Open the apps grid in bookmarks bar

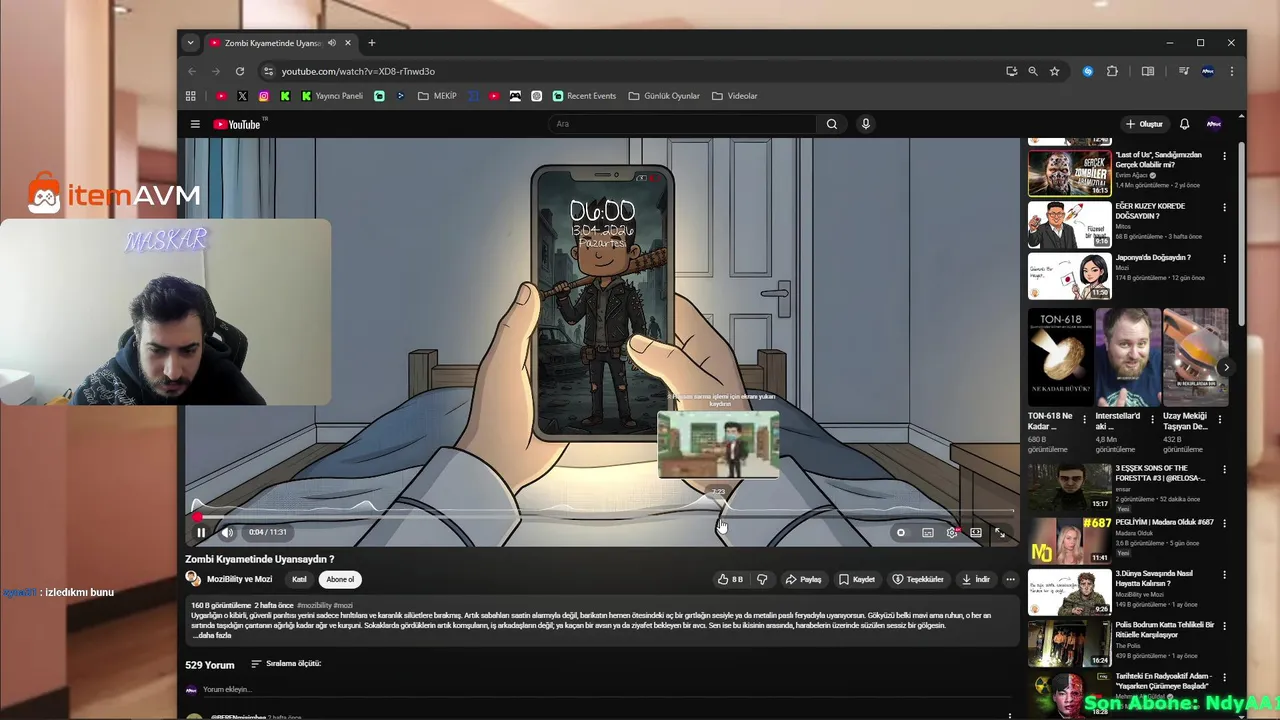191,96
